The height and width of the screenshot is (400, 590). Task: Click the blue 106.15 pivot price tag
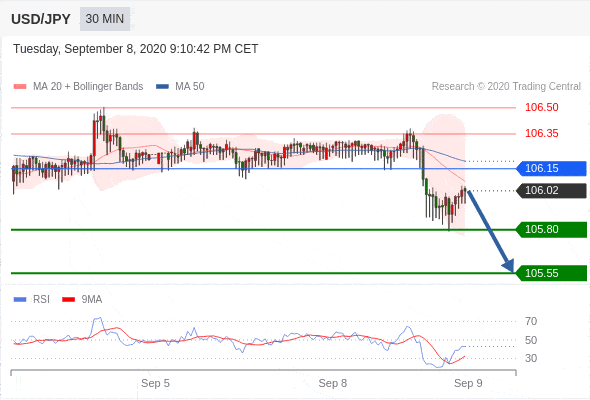click(x=551, y=168)
